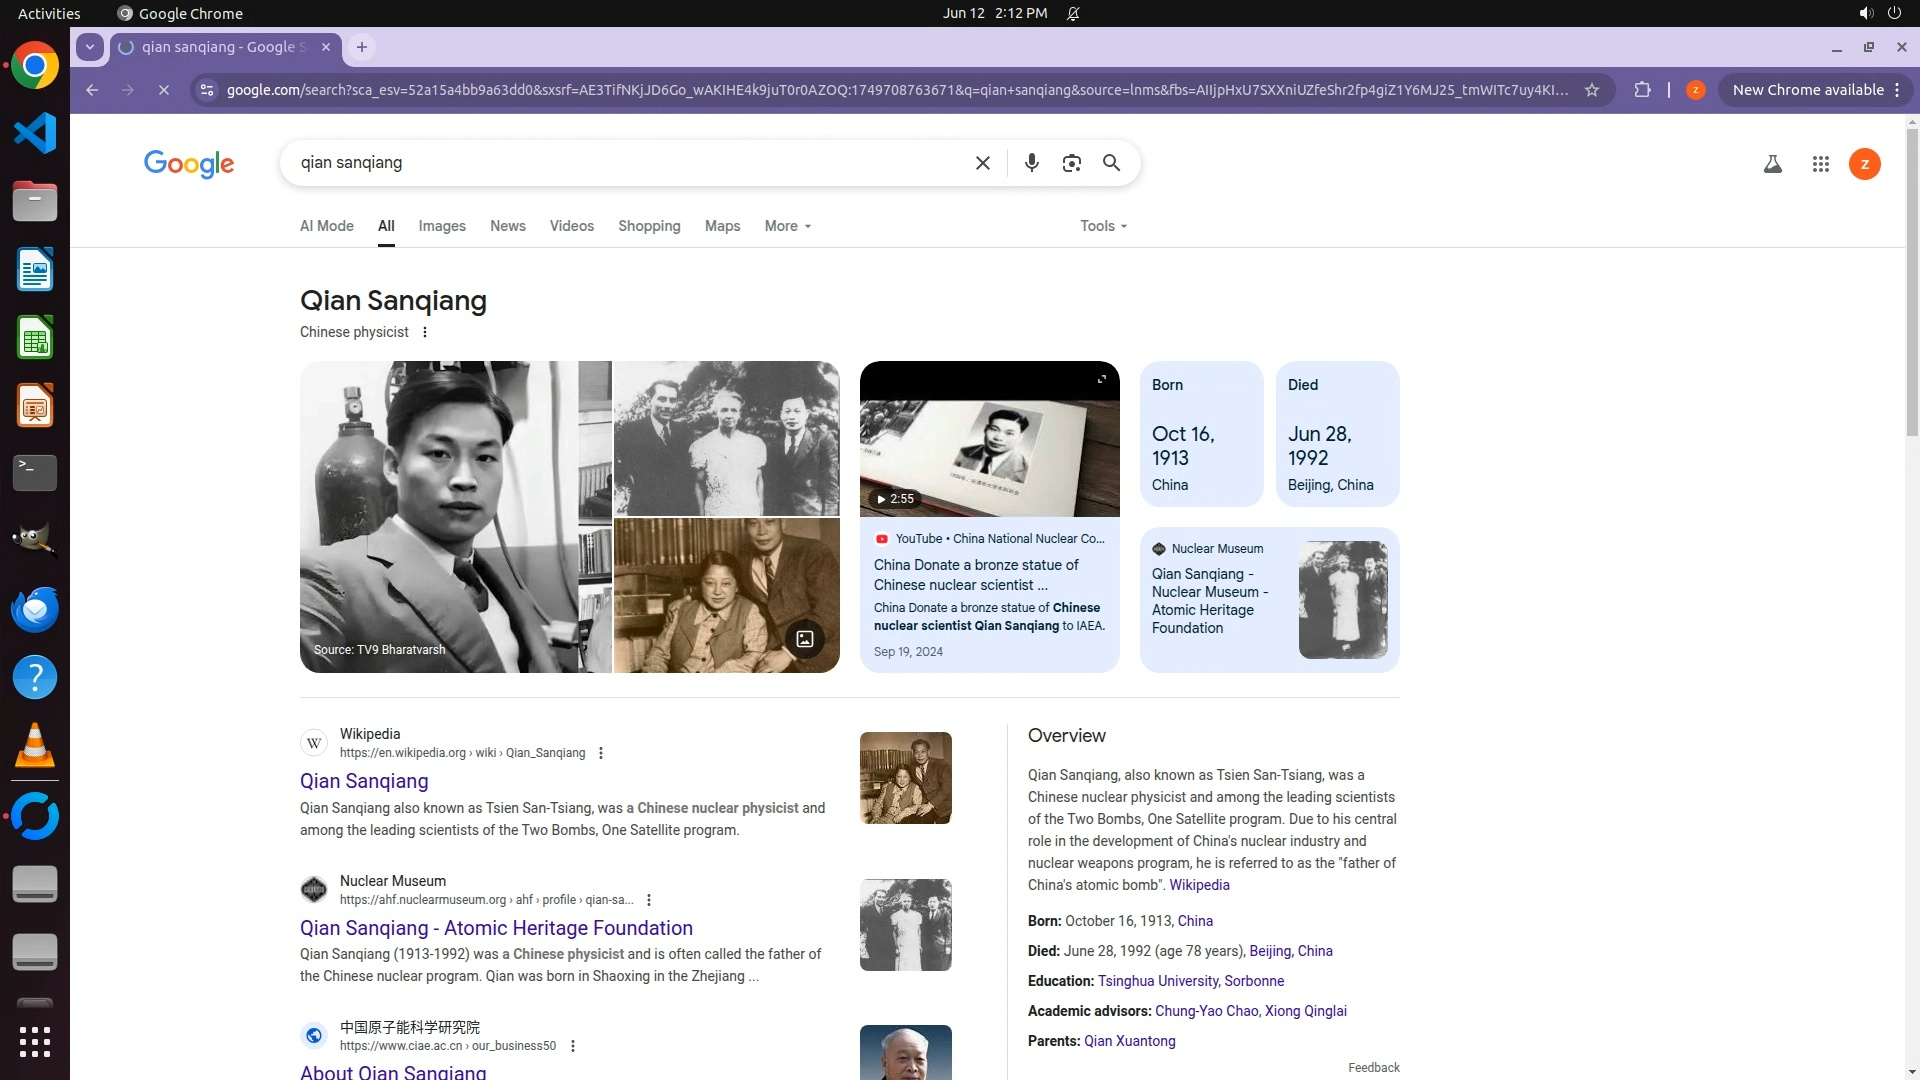Open VS Code from the dock
The height and width of the screenshot is (1080, 1920).
35,133
